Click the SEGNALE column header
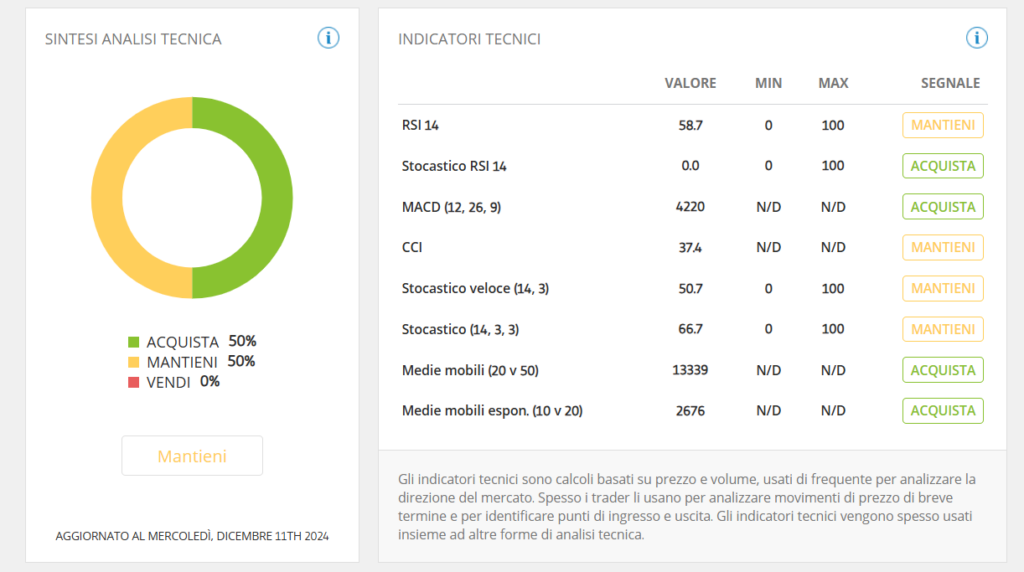Image resolution: width=1024 pixels, height=572 pixels. (950, 83)
